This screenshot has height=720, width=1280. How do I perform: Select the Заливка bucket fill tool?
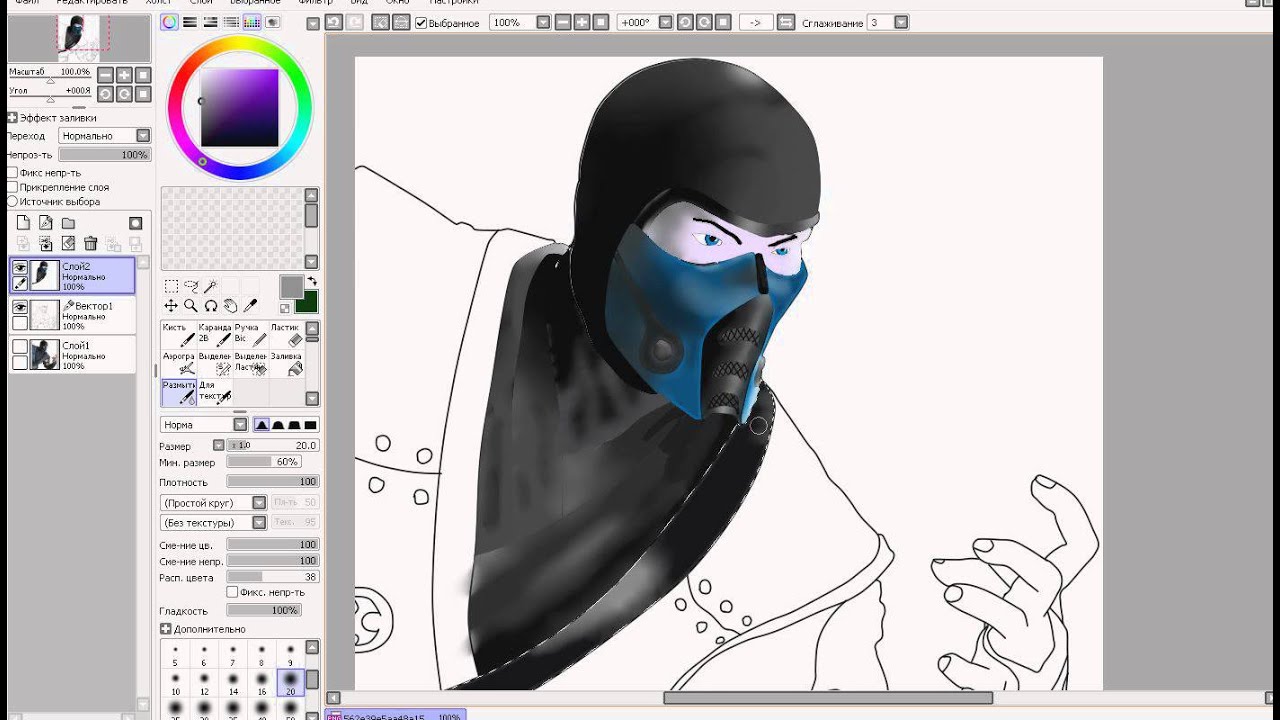tap(286, 363)
